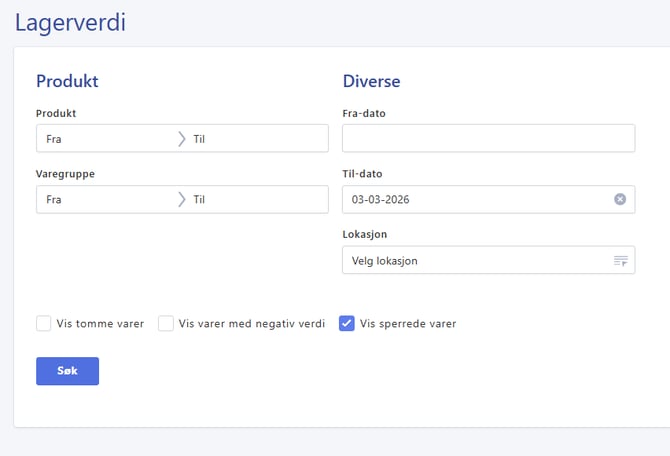The width and height of the screenshot is (670, 456).
Task: Focus the empty Fra-dato field
Action: point(488,139)
